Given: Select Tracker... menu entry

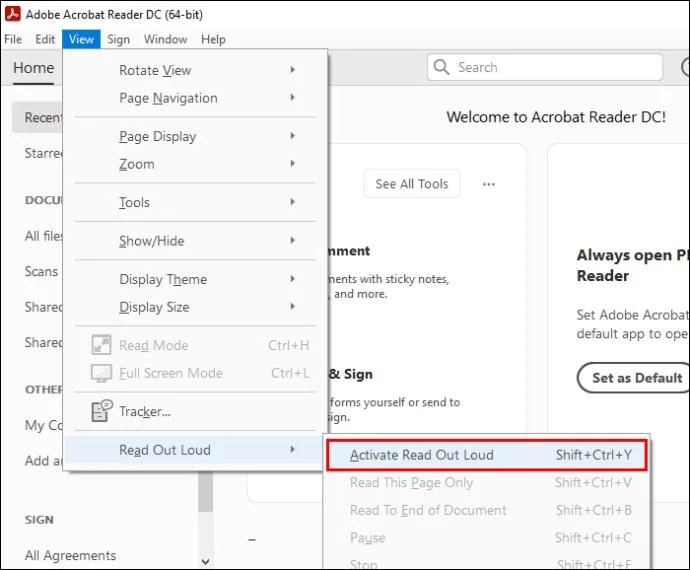Looking at the screenshot, I should click(192, 411).
